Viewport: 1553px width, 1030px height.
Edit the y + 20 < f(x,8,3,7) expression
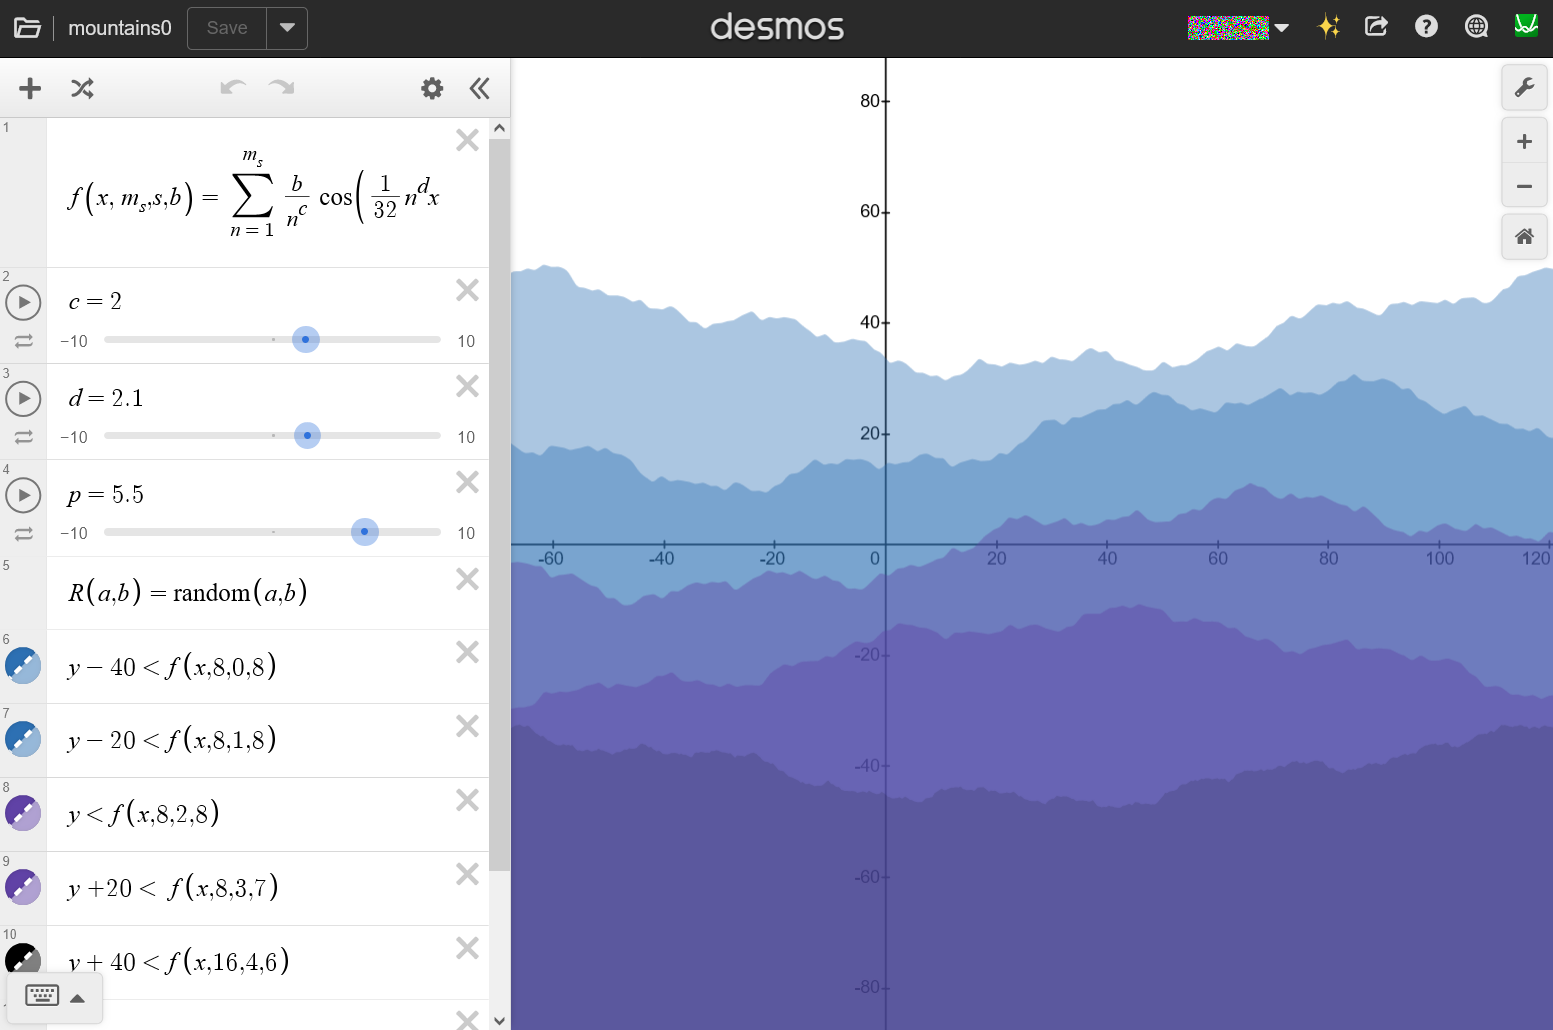[173, 888]
